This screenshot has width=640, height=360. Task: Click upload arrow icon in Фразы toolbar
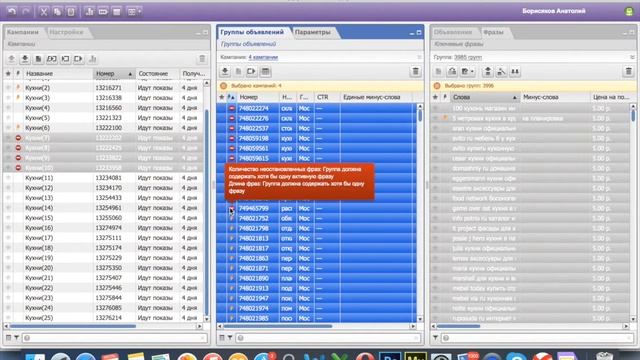[487, 71]
